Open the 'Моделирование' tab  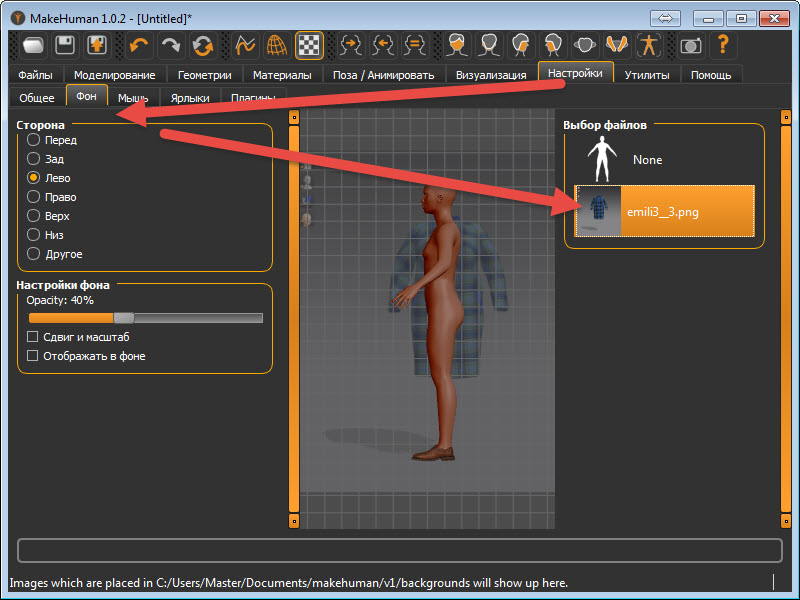coord(114,75)
